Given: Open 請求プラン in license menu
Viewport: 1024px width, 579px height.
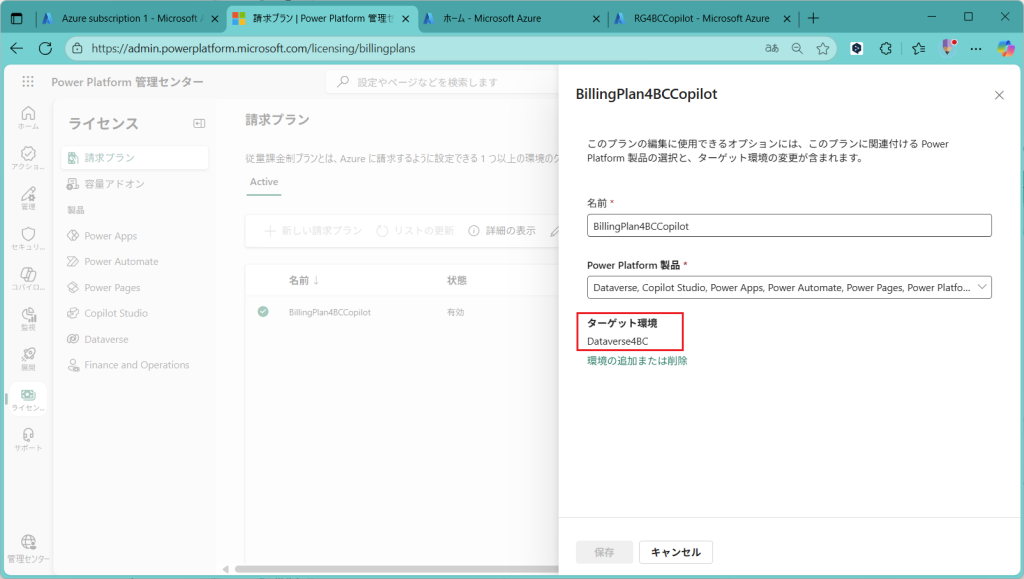Looking at the screenshot, I should click(x=135, y=157).
